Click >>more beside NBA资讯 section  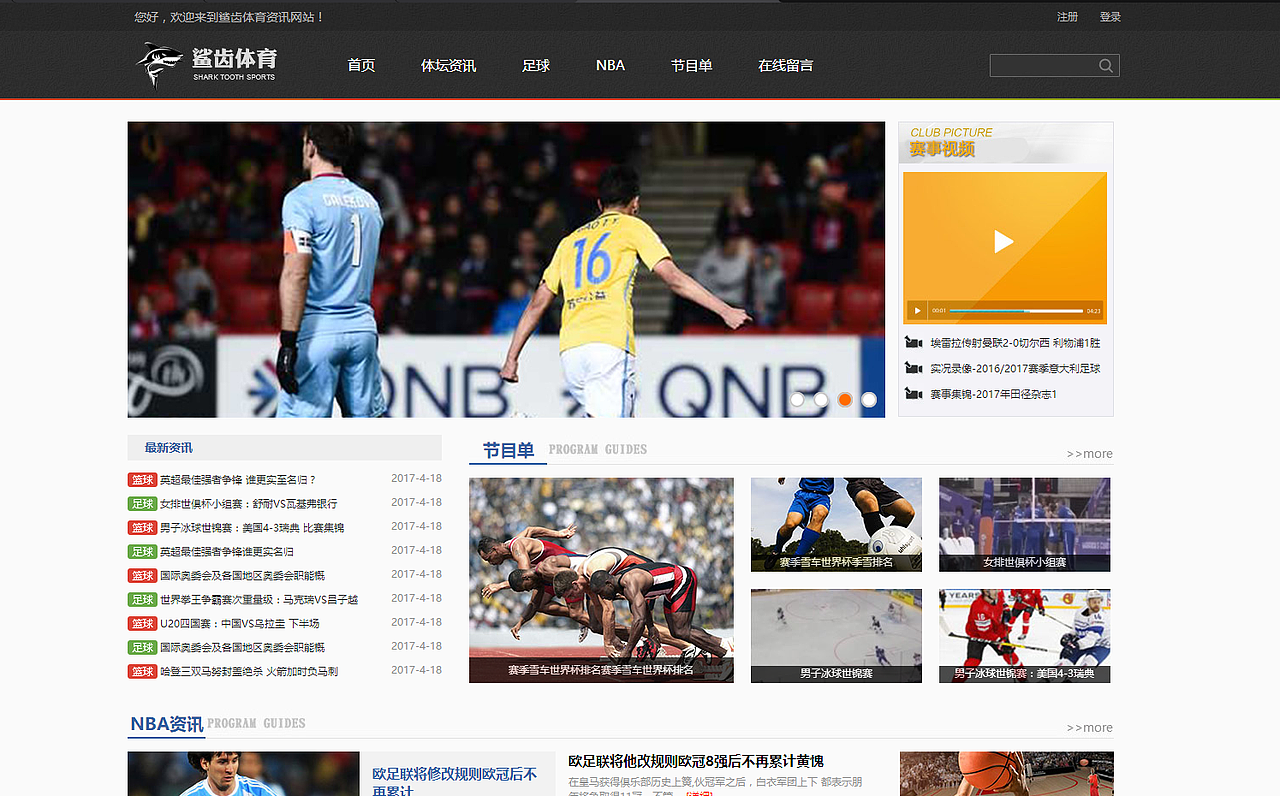click(x=1089, y=728)
